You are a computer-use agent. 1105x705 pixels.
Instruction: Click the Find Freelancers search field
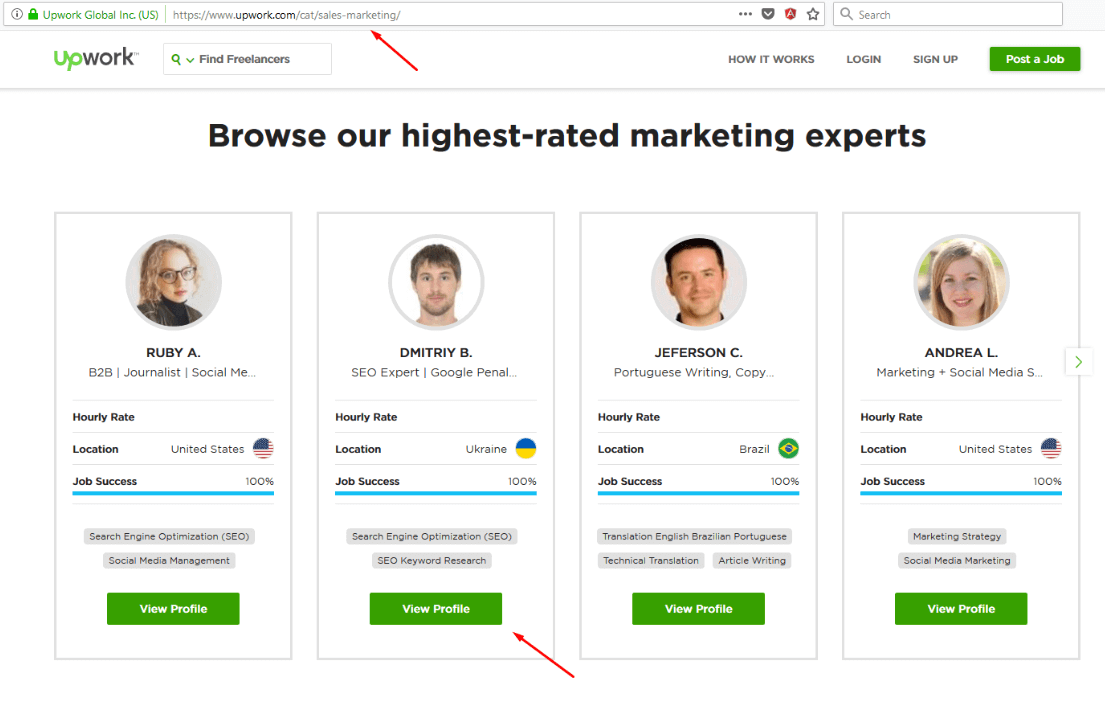click(247, 59)
